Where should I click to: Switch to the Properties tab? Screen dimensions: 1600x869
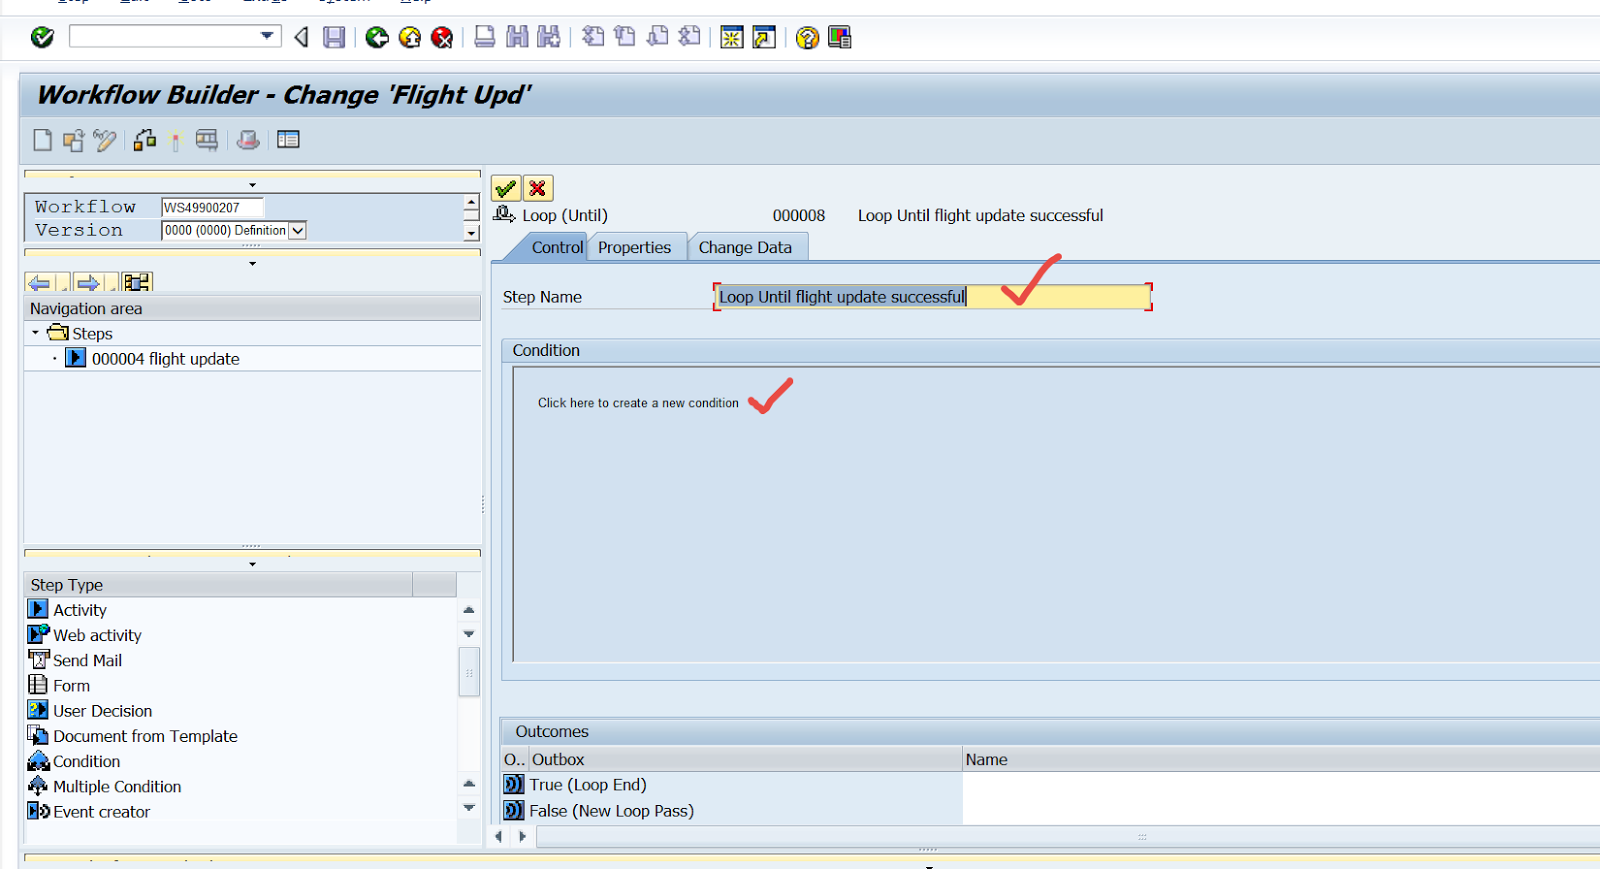point(634,247)
